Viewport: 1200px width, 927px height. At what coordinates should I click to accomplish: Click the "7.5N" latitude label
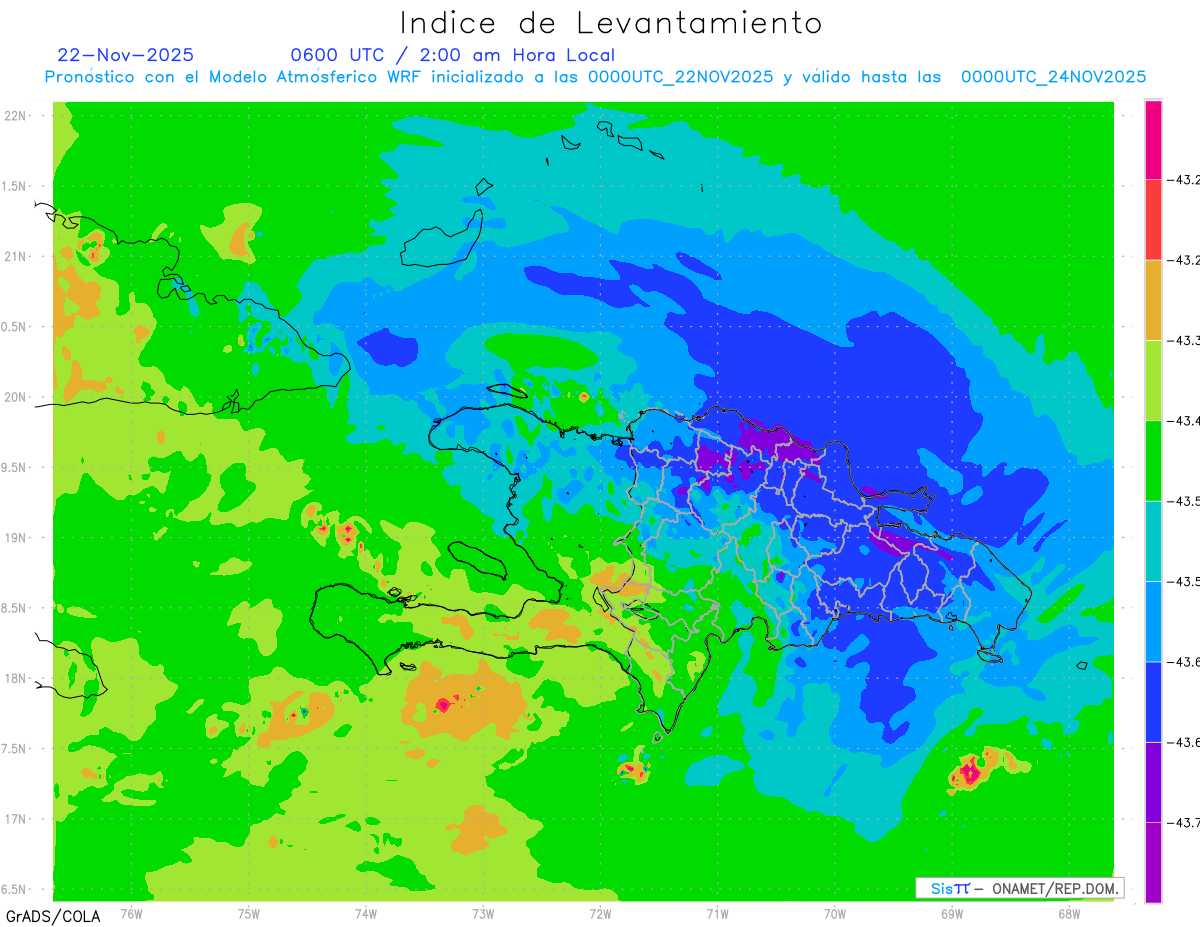15,749
